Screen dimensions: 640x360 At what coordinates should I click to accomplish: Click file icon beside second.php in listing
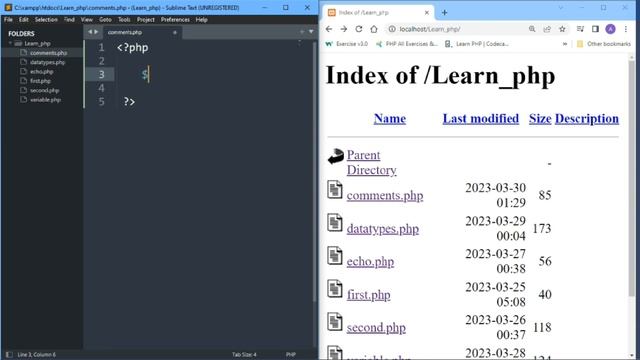click(335, 322)
